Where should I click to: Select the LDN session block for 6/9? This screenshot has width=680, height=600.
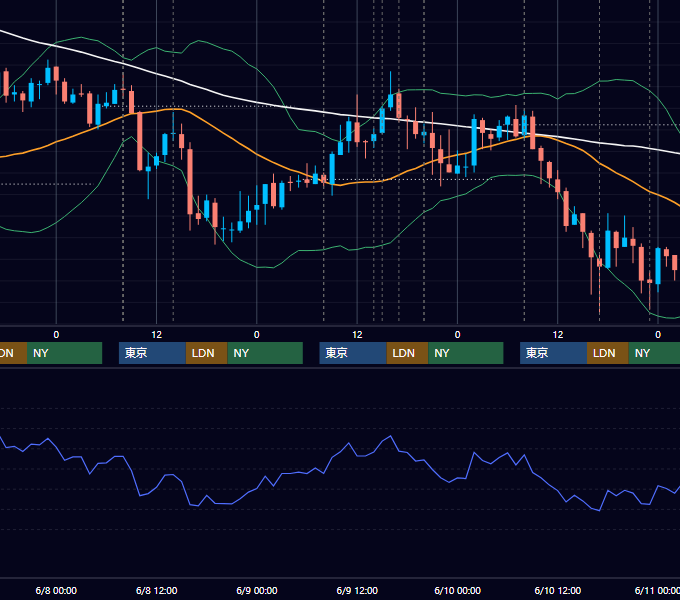(x=407, y=353)
